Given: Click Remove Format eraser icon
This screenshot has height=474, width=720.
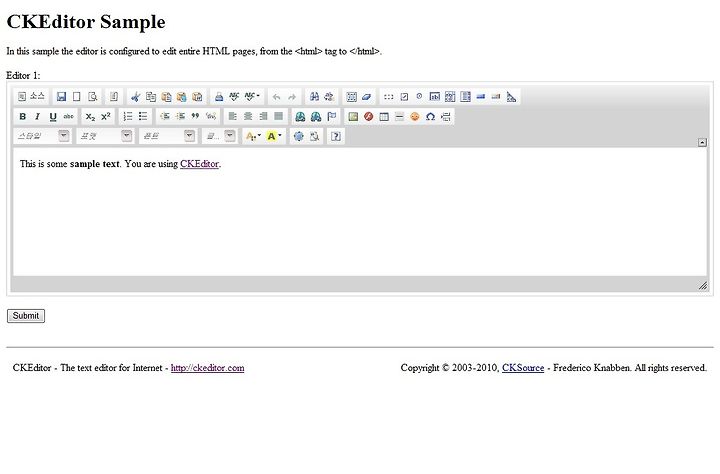Looking at the screenshot, I should 366,96.
